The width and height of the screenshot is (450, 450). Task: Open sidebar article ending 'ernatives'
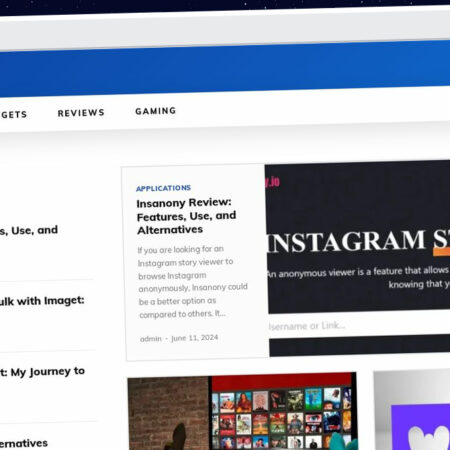pos(24,444)
